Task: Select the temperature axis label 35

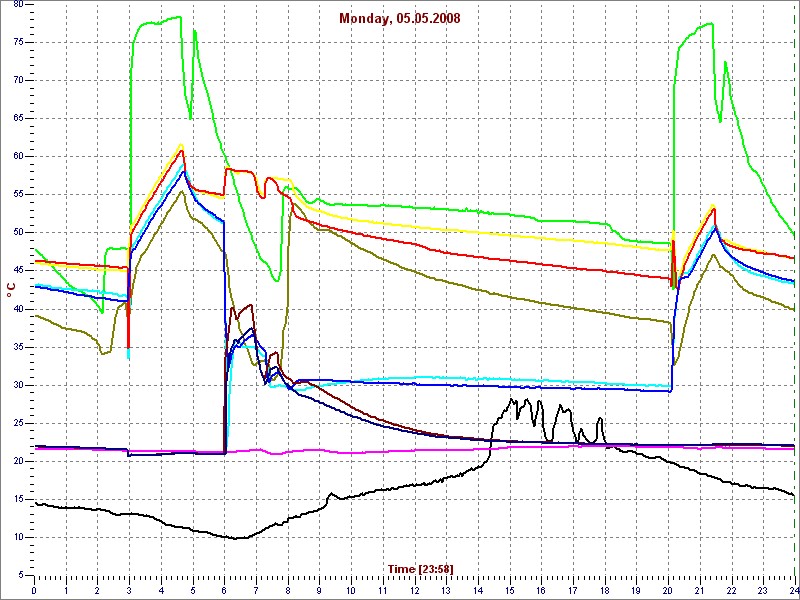Action: tap(18, 347)
